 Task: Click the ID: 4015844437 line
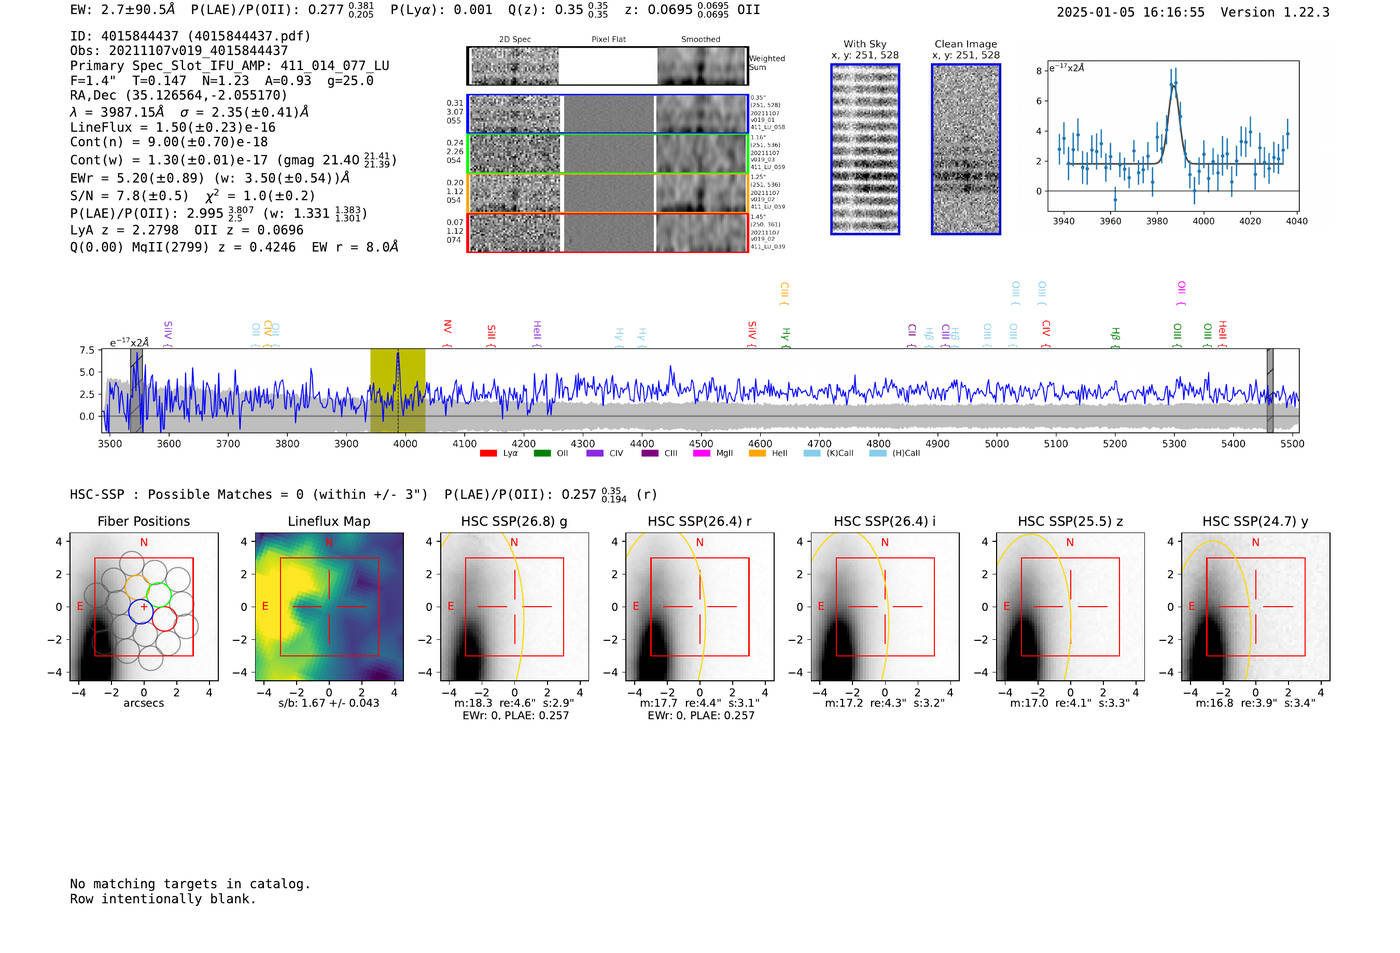coord(190,36)
